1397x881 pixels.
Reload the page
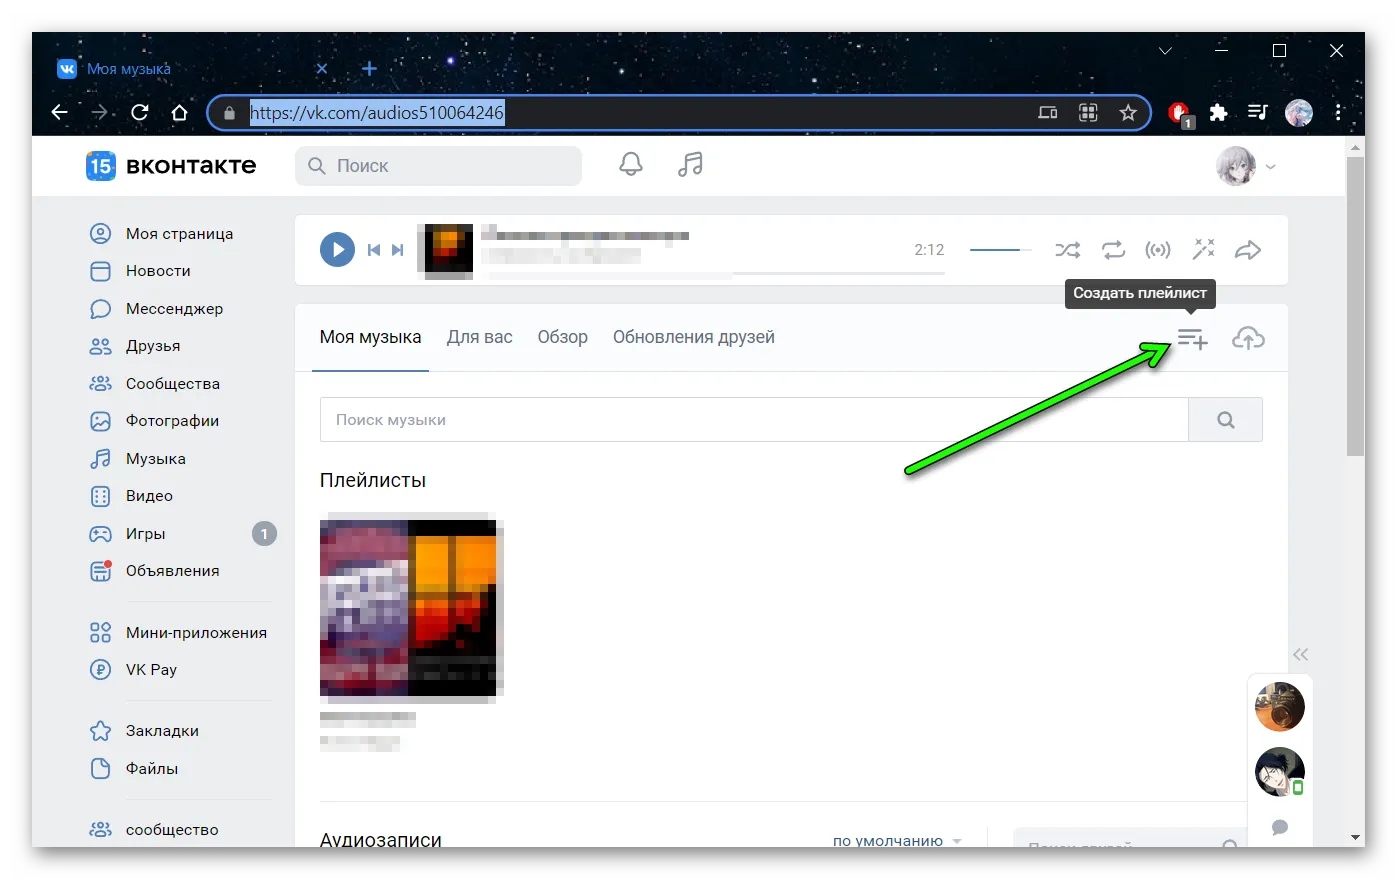(x=140, y=112)
